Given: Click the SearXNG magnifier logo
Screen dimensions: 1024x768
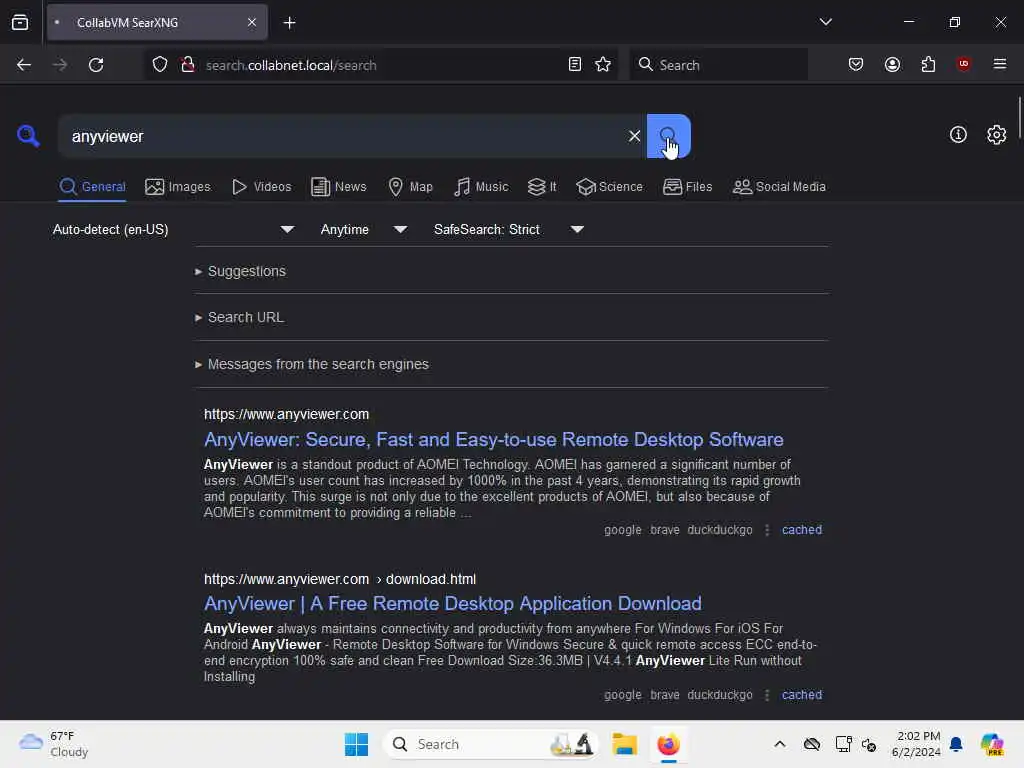Looking at the screenshot, I should pos(28,136).
